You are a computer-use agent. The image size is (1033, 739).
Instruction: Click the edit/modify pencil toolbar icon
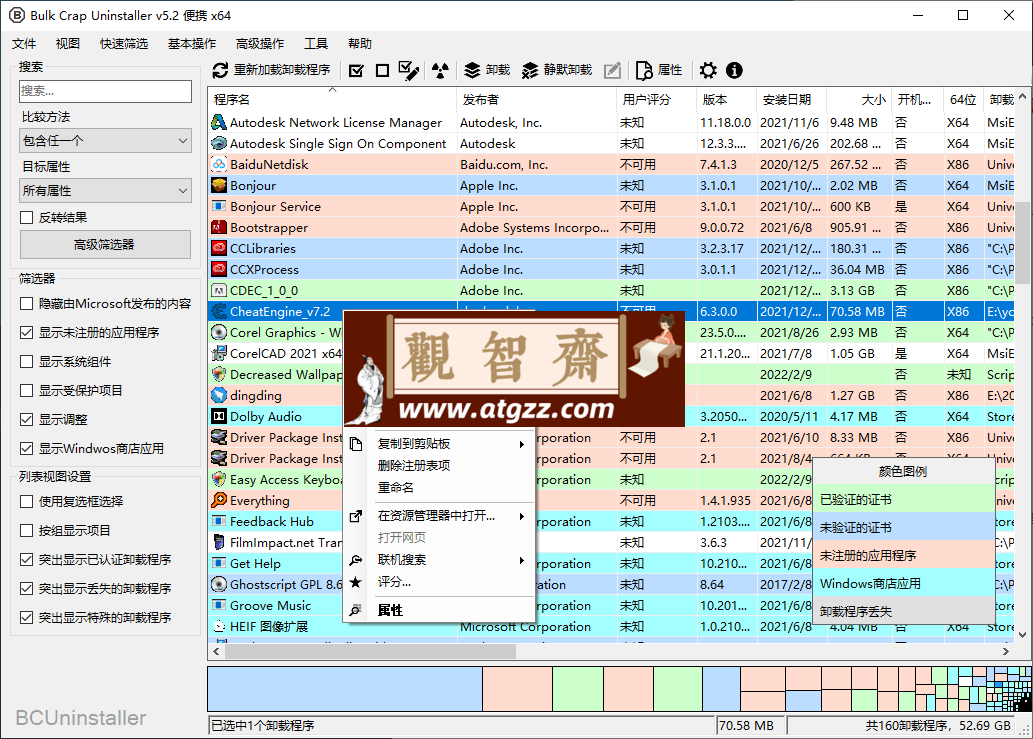click(613, 70)
